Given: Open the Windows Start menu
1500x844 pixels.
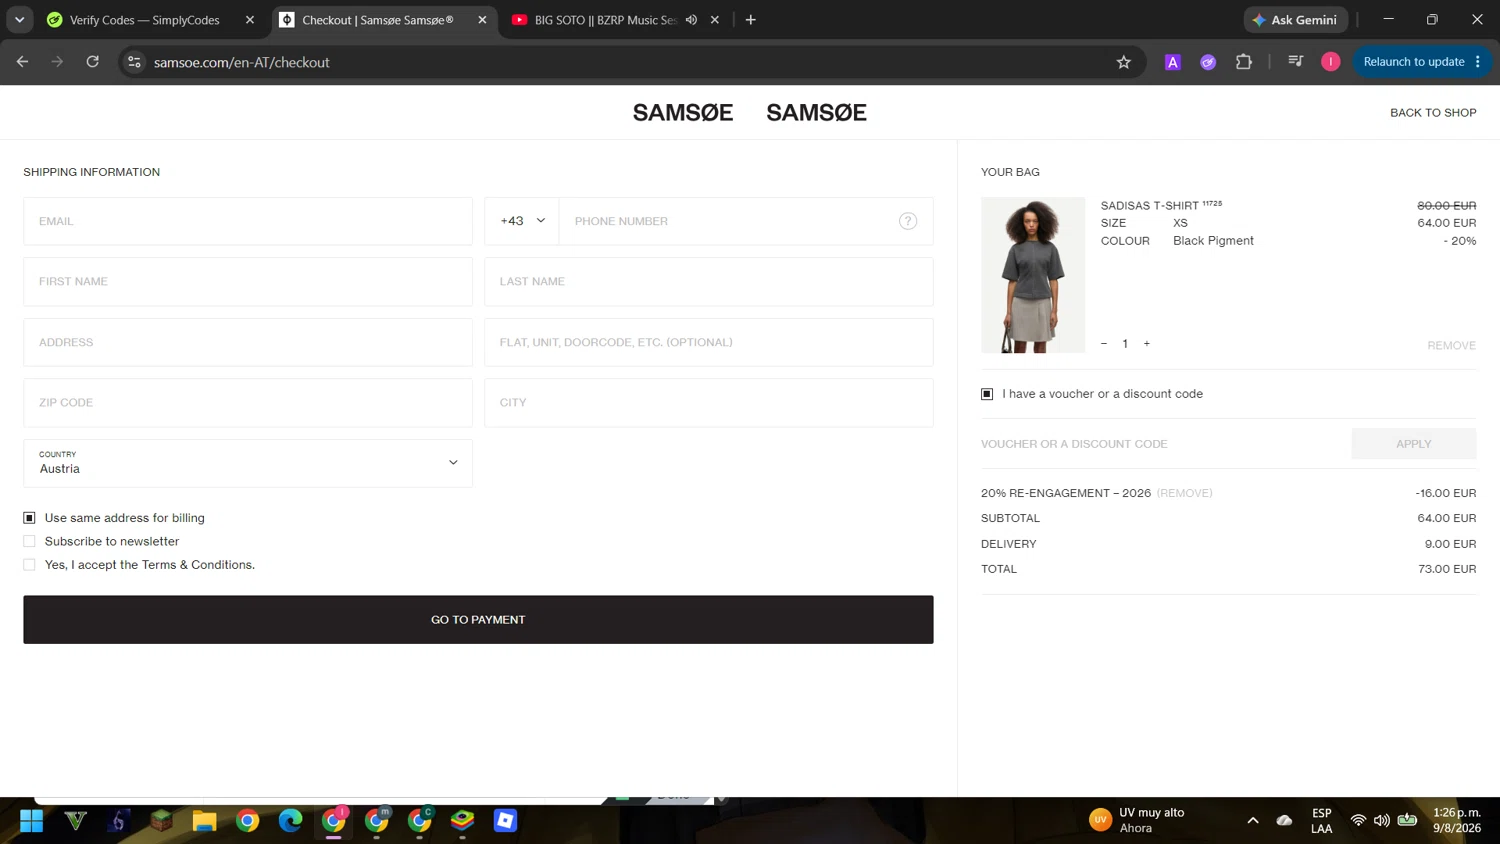Looking at the screenshot, I should (x=32, y=821).
